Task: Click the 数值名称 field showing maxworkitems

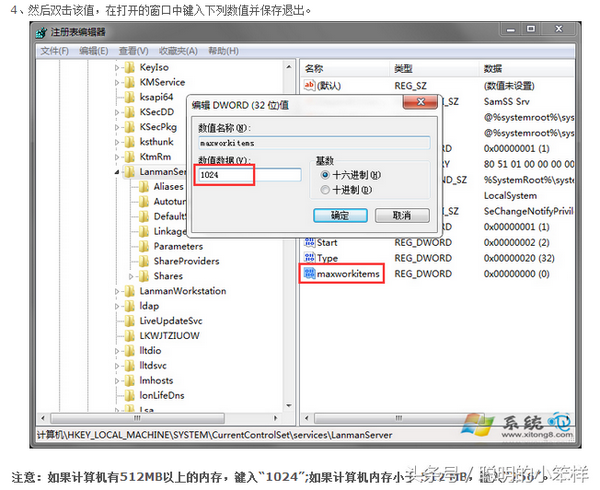Action: point(314,143)
